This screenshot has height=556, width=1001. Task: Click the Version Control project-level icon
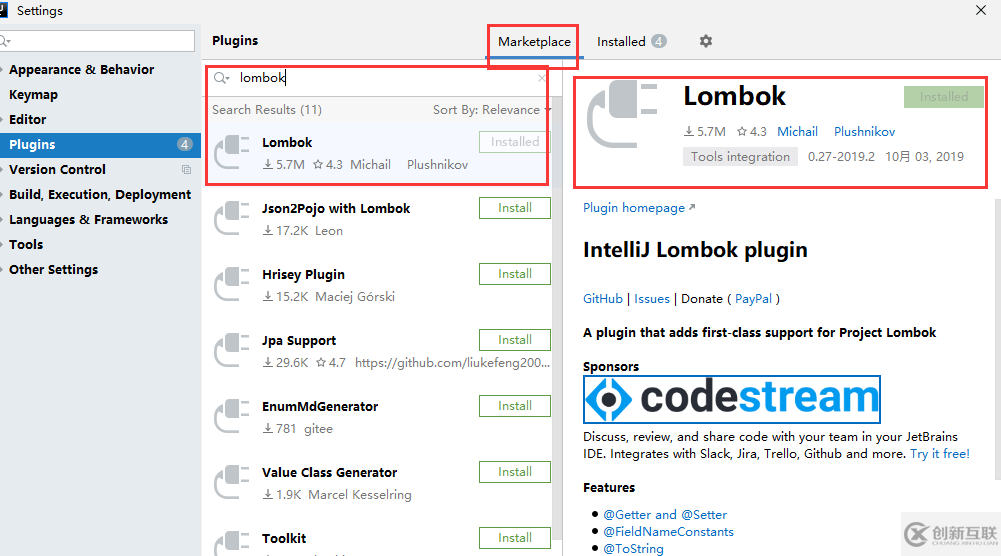click(186, 170)
